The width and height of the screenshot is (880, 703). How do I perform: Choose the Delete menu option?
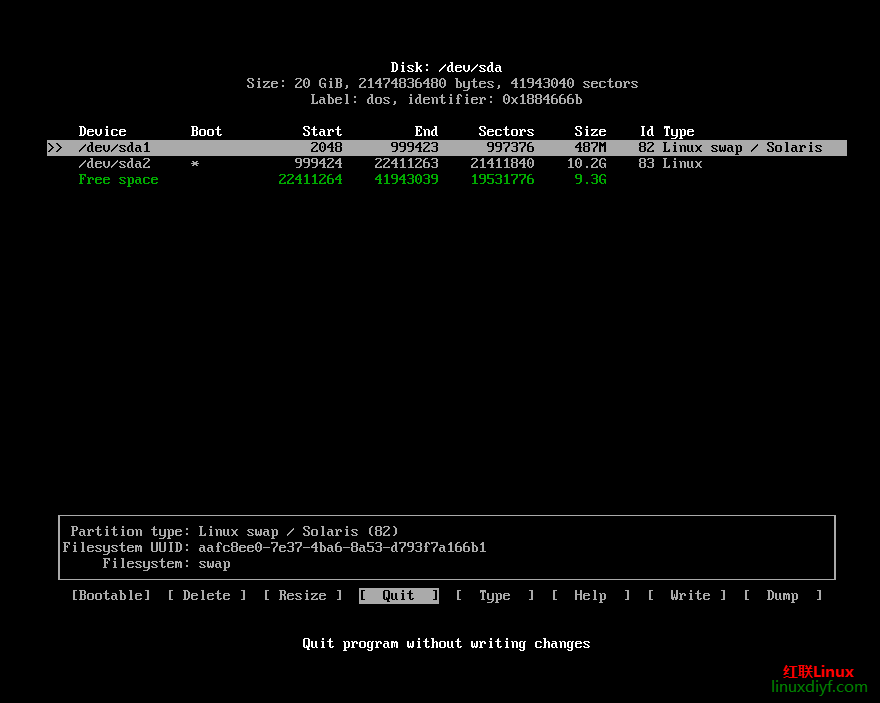[x=206, y=595]
